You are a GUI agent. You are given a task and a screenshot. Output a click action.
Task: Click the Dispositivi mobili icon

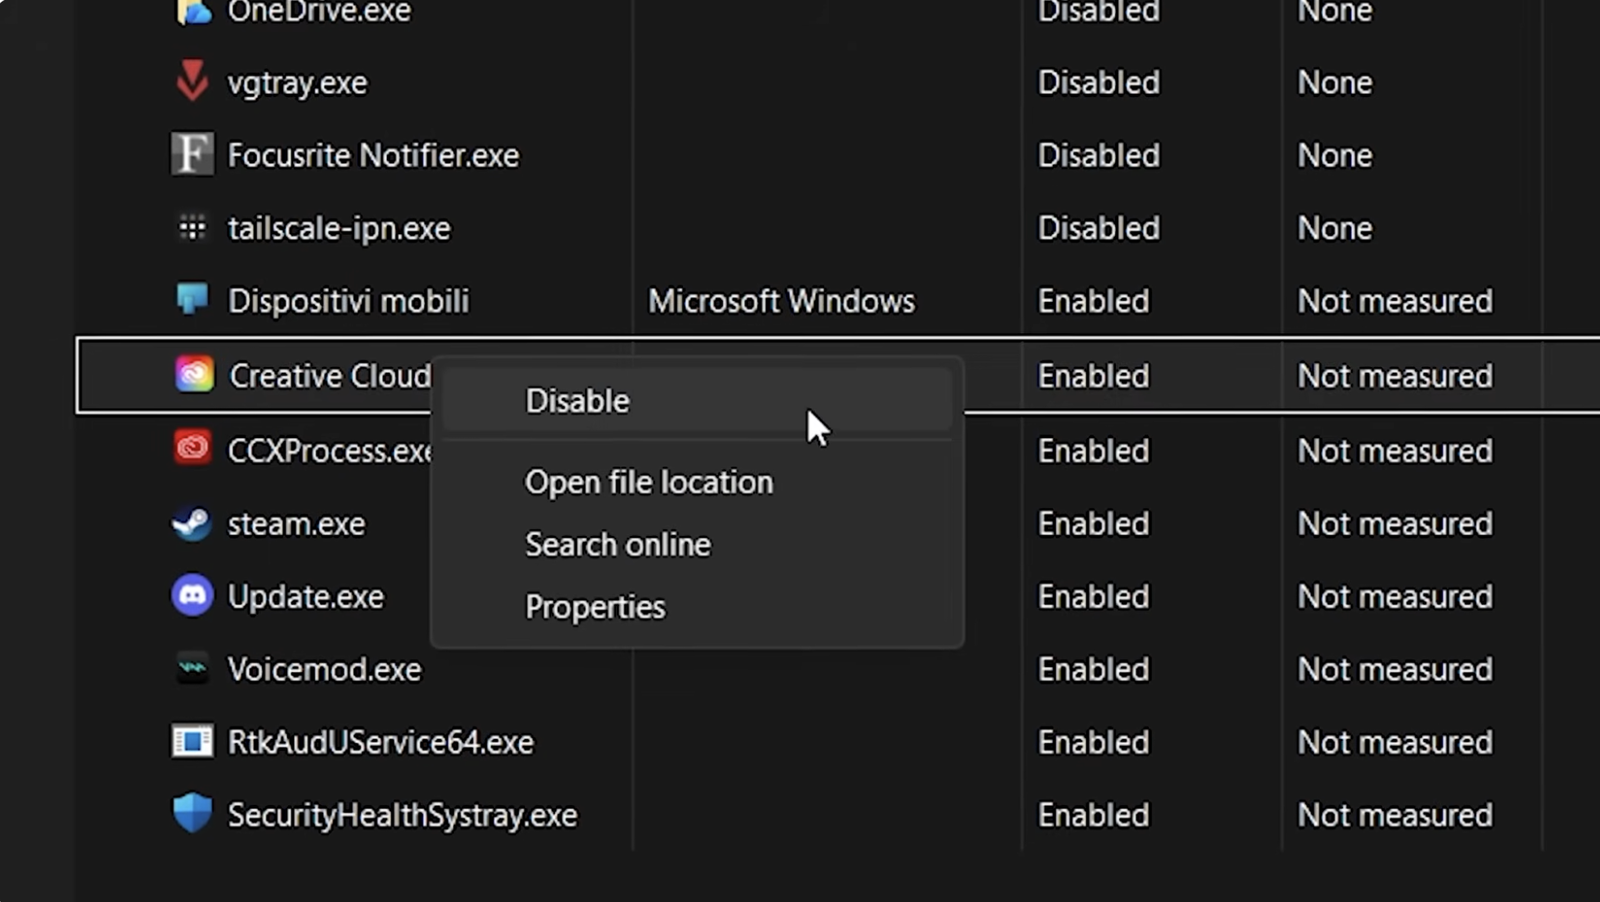192,299
